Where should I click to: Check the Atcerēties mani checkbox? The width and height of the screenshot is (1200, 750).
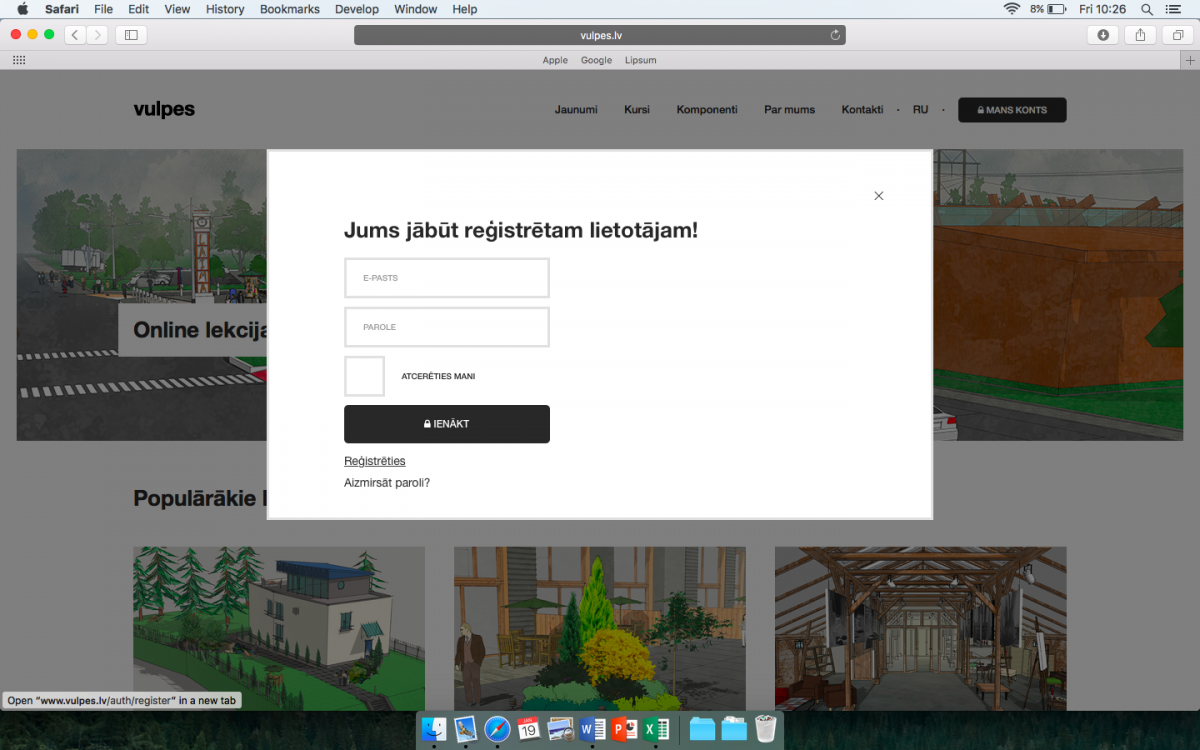pyautogui.click(x=364, y=376)
